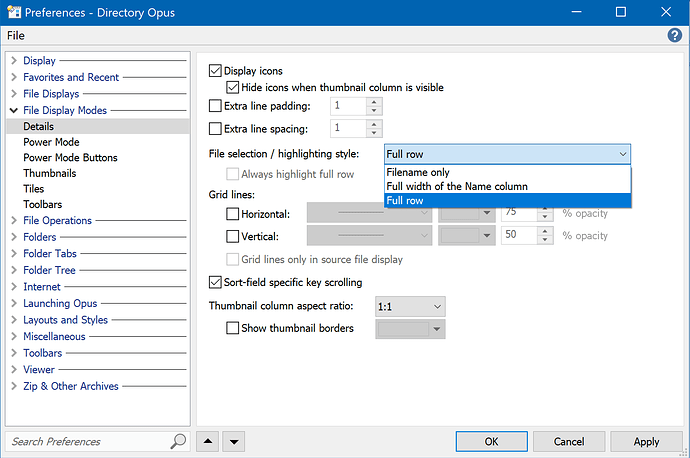The image size is (690, 458).
Task: Open the Power Mode Buttons page
Action: 70,158
